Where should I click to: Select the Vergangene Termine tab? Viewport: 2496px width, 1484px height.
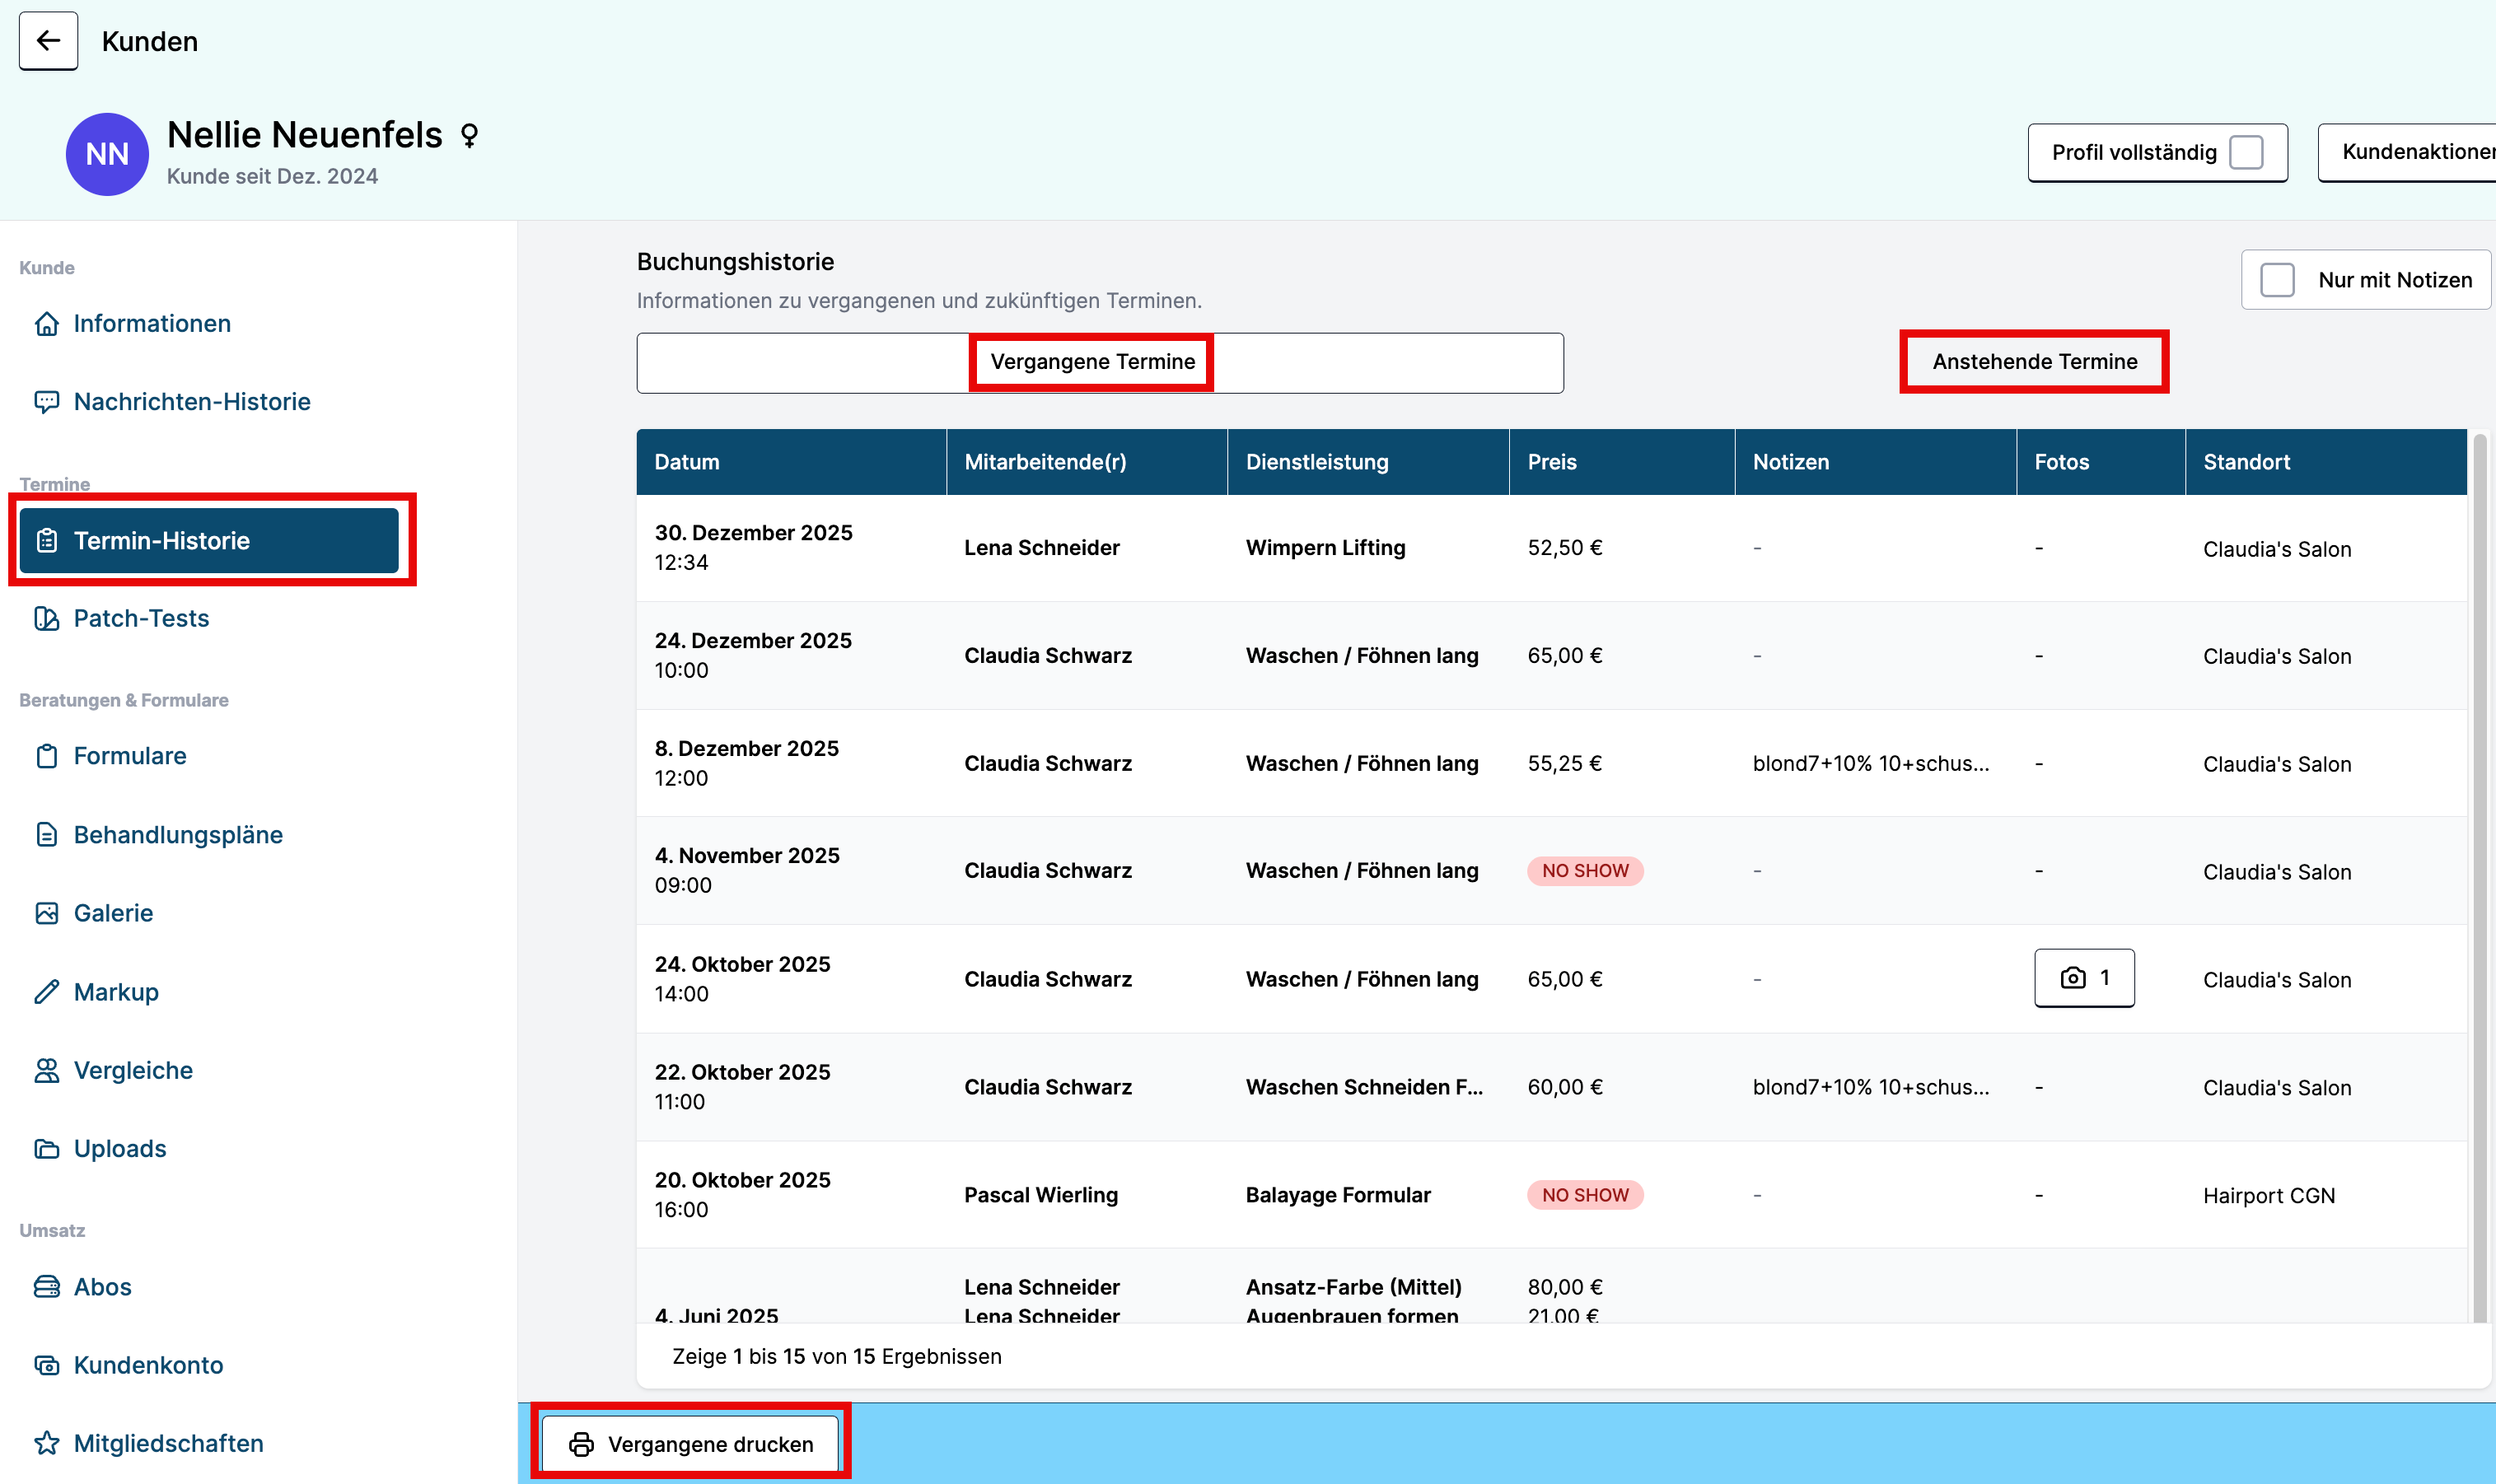click(x=1092, y=361)
